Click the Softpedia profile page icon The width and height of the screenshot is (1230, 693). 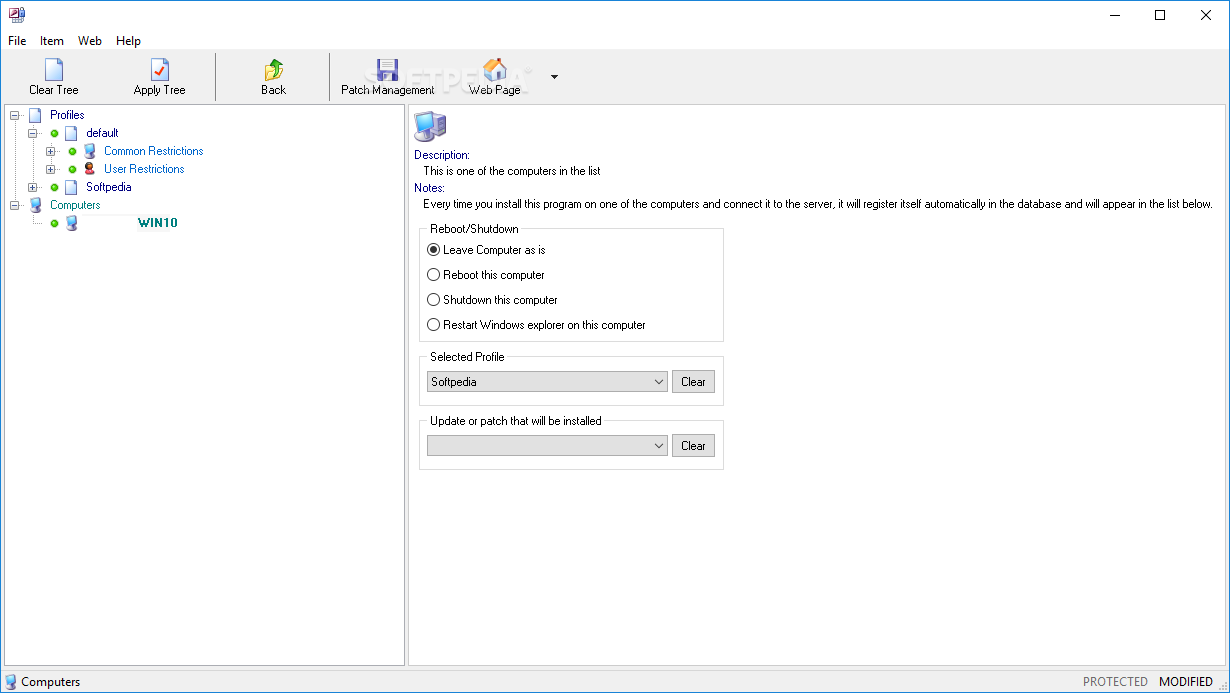point(71,187)
